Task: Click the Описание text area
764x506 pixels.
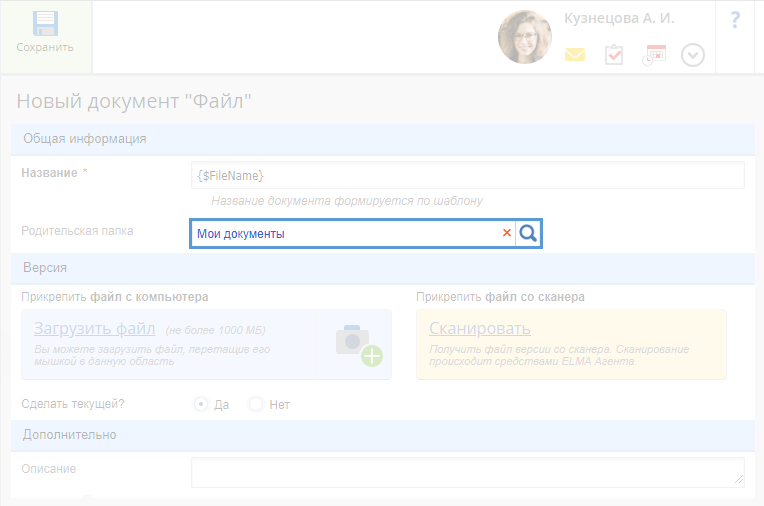Action: coord(467,472)
